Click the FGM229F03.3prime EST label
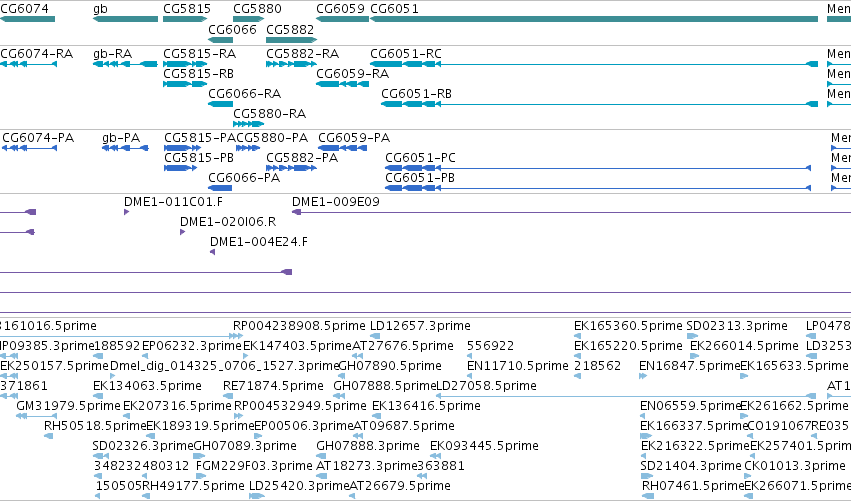Screen dimensions: 851x501 pos(254,466)
